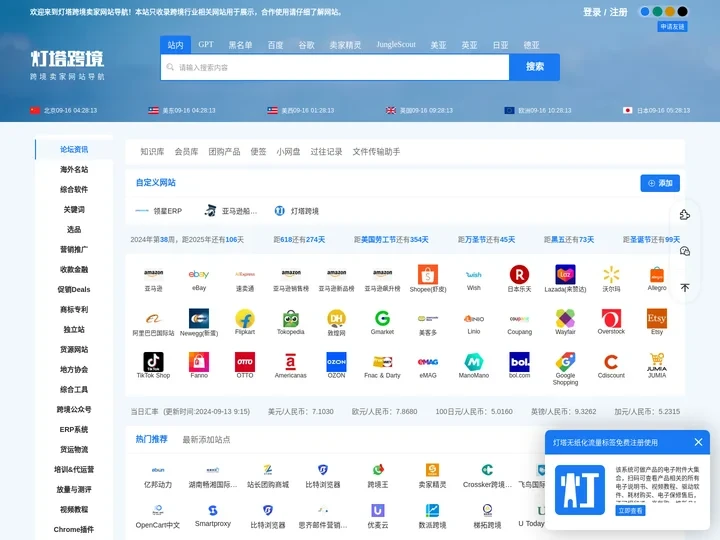Screen dimensions: 720x540
Task: Open the 卖家精灵 recommended site icon
Action: click(x=433, y=470)
